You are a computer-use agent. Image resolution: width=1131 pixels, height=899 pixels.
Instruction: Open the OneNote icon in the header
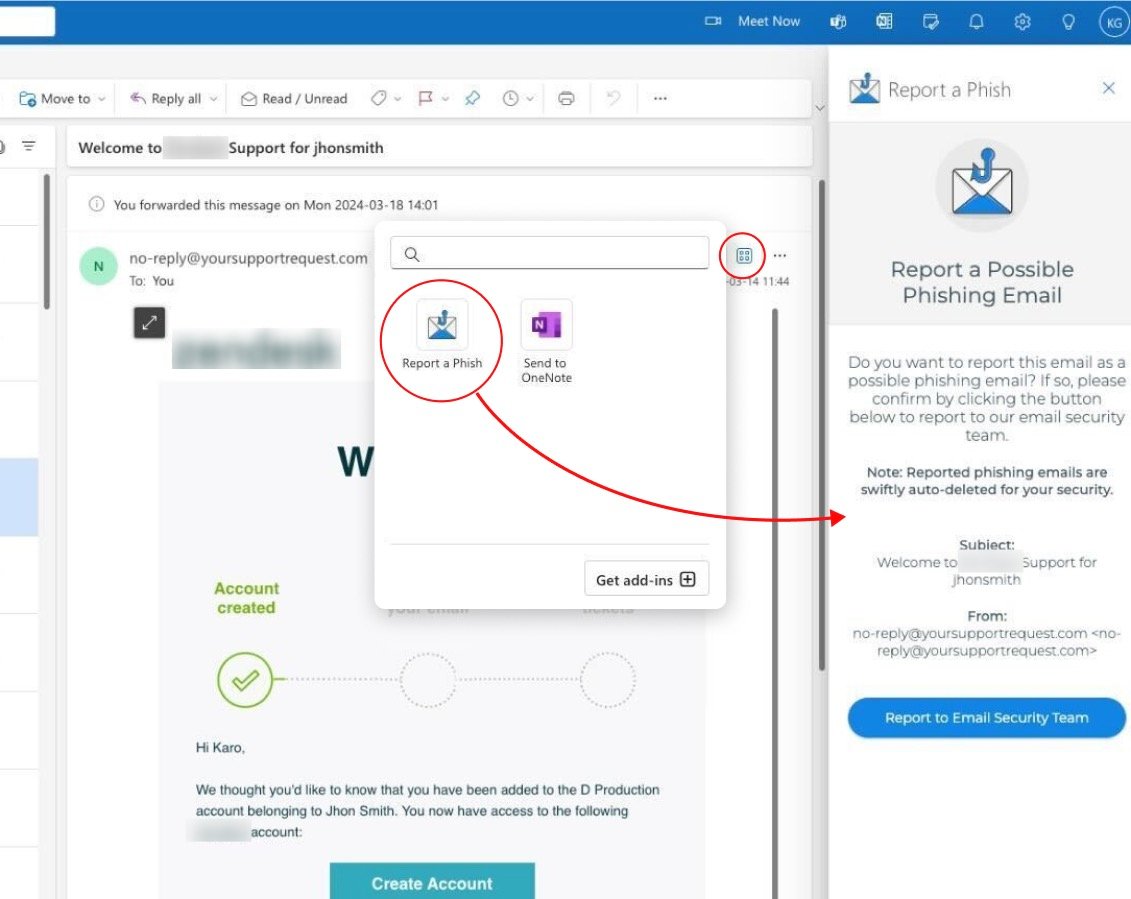[884, 21]
